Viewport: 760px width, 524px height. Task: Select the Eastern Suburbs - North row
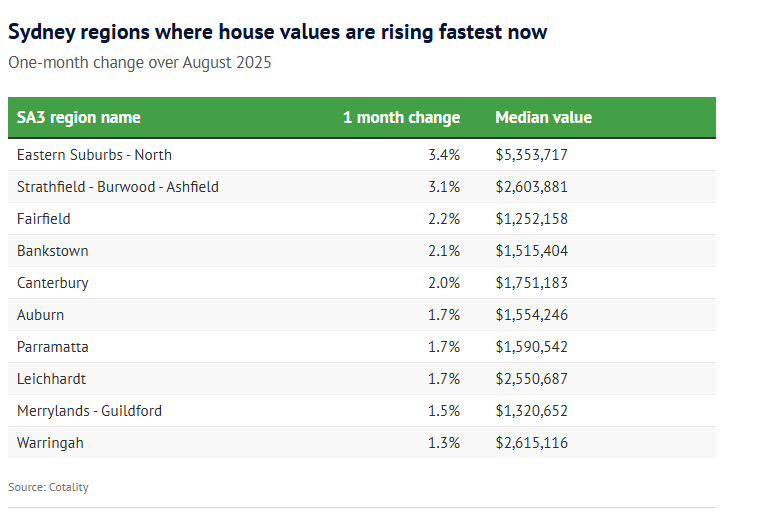coord(94,155)
